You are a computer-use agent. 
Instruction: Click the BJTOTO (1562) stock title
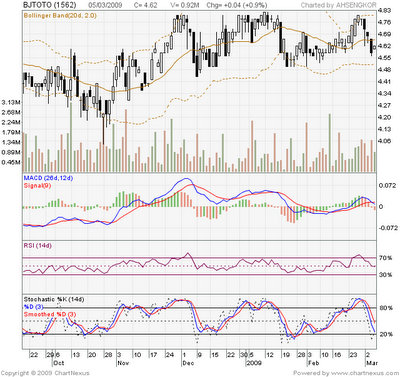coord(49,5)
